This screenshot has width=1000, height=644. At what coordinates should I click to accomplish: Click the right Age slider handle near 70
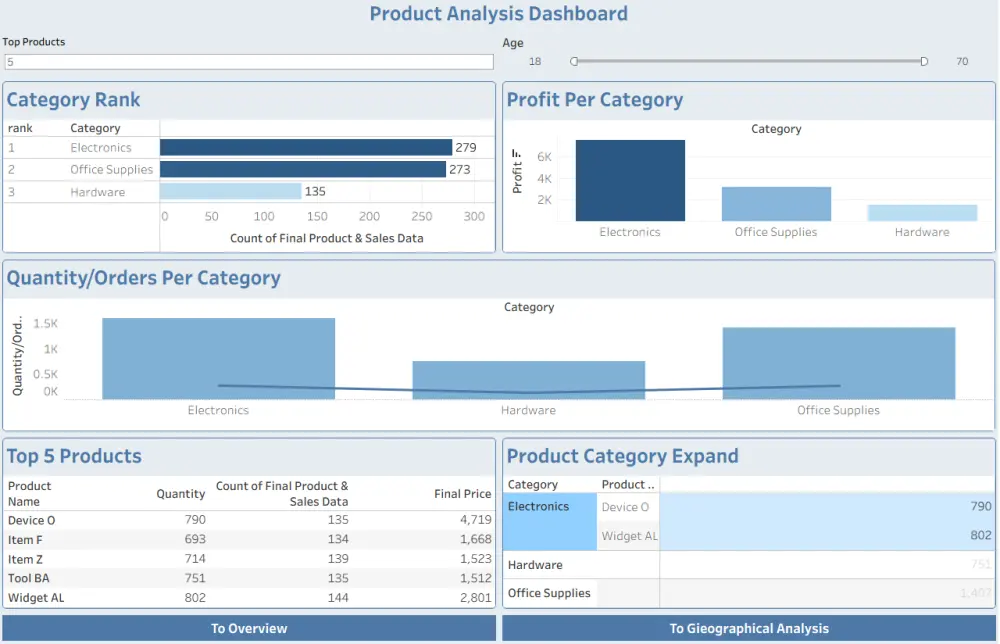click(924, 61)
